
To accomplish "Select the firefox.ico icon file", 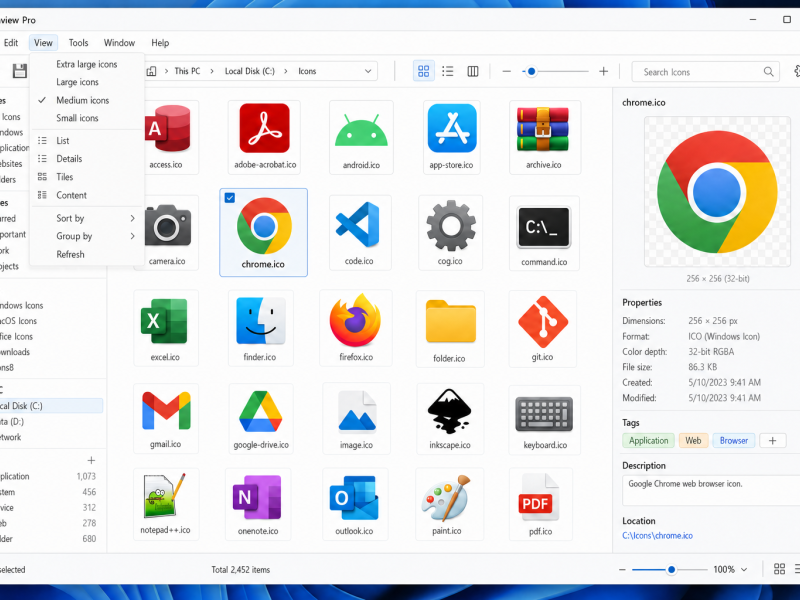I will pos(356,328).
